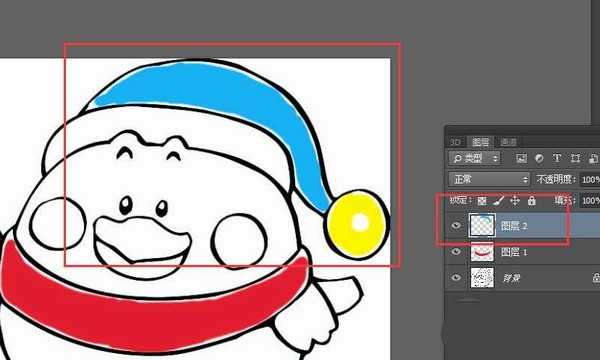Click the 图层 1 layer name
This screenshot has height=360, width=600.
514,252
